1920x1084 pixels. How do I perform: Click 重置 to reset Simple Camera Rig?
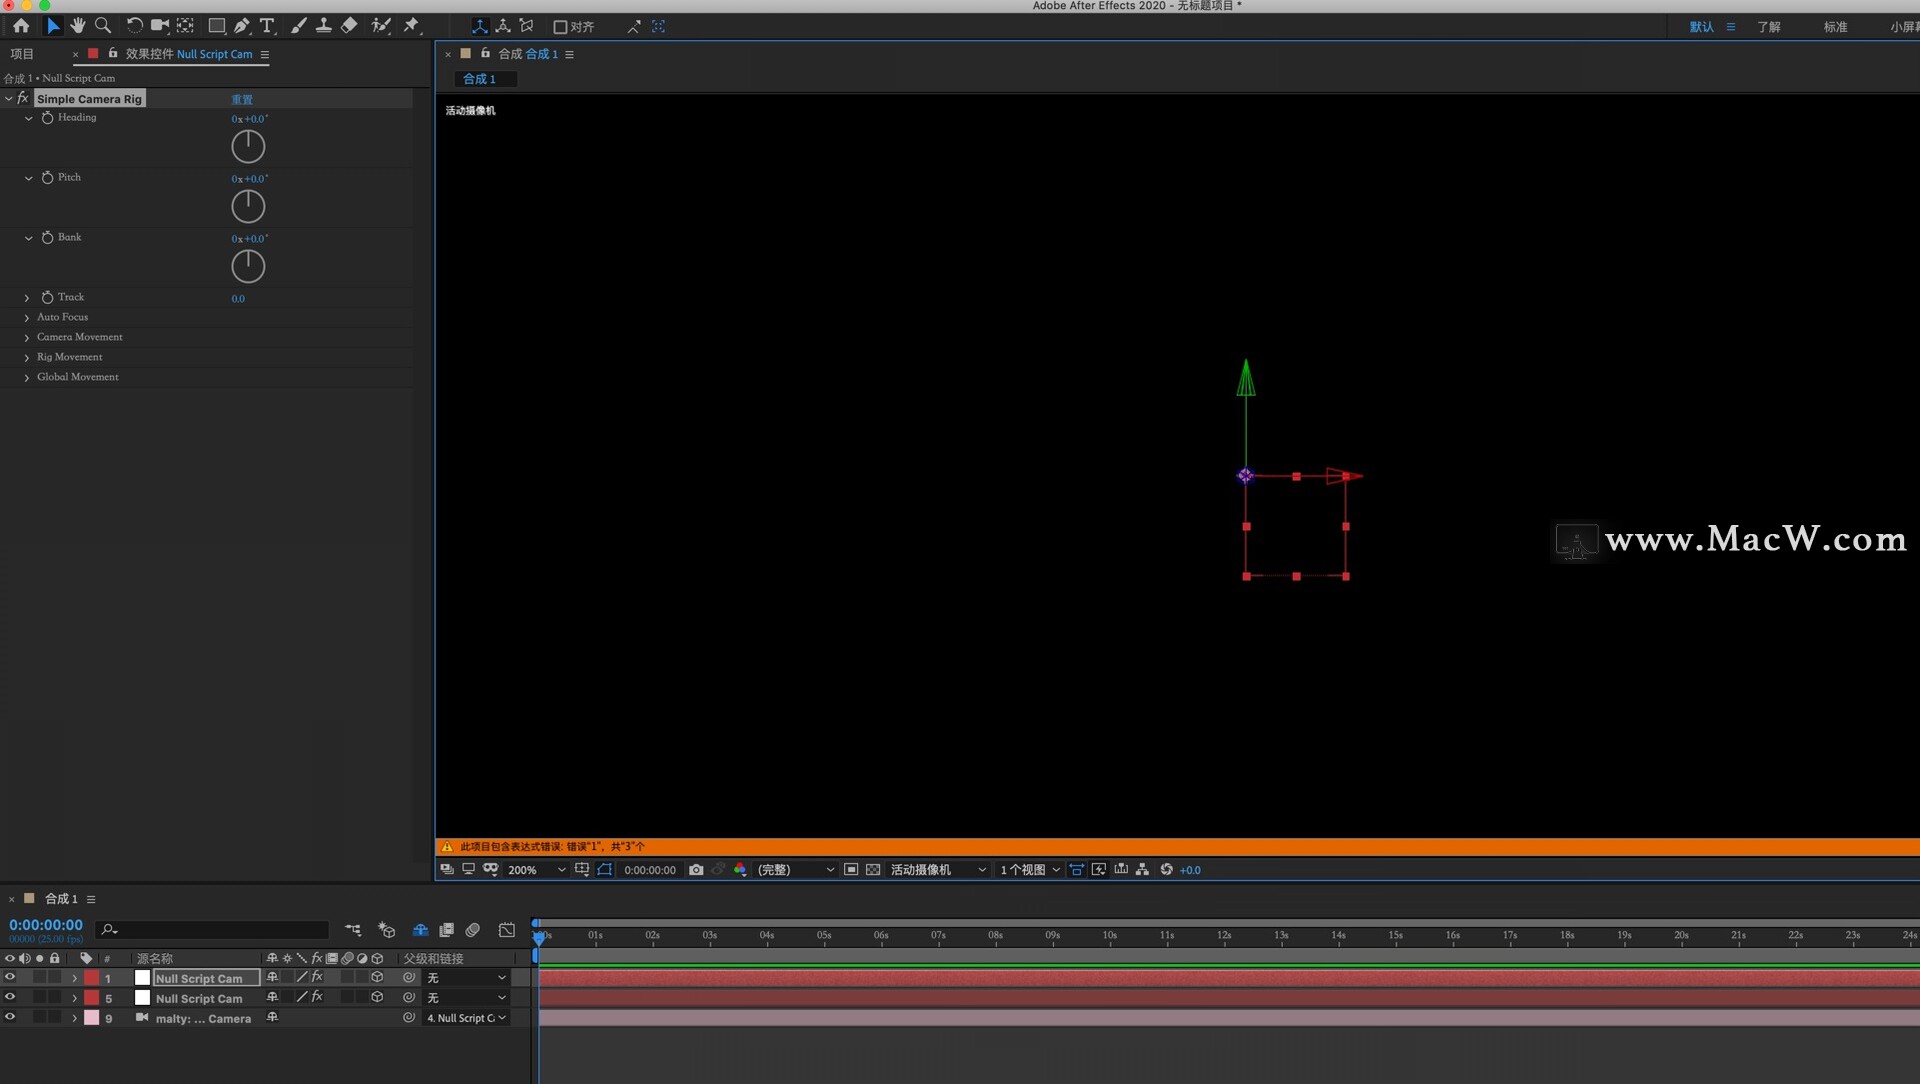[242, 99]
